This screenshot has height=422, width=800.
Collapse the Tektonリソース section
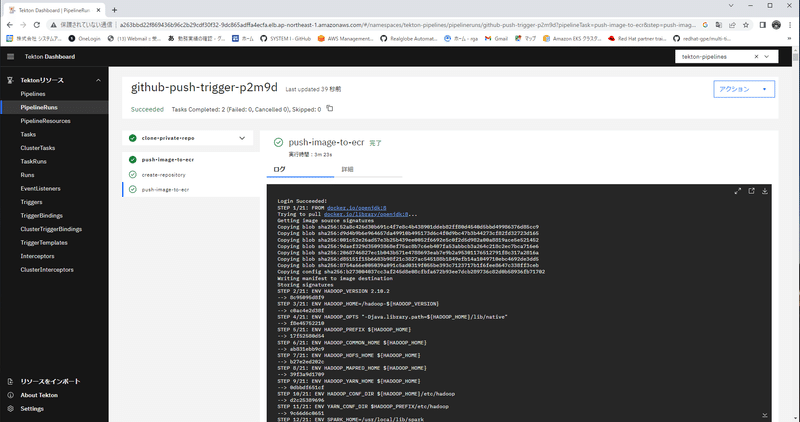click(x=98, y=80)
